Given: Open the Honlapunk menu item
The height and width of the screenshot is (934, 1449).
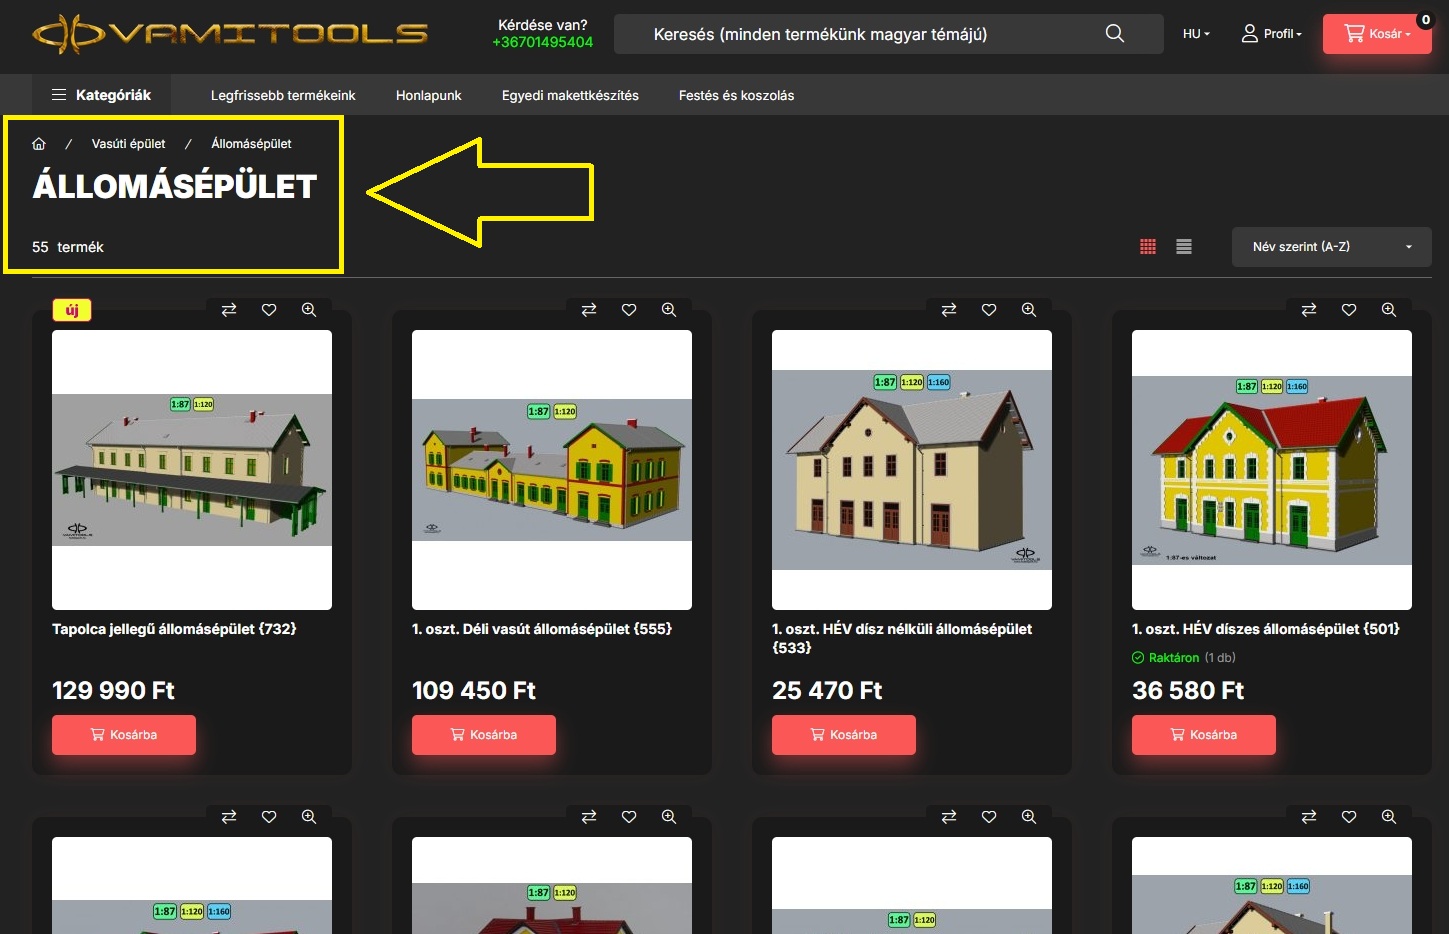Looking at the screenshot, I should (x=429, y=95).
